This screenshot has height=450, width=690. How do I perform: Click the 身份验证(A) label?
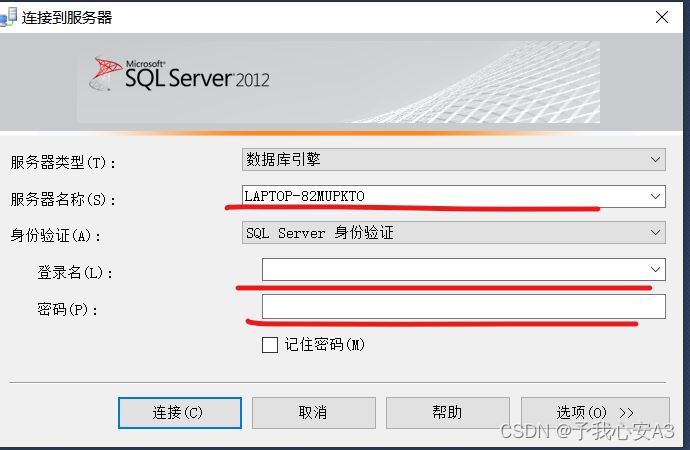55,236
